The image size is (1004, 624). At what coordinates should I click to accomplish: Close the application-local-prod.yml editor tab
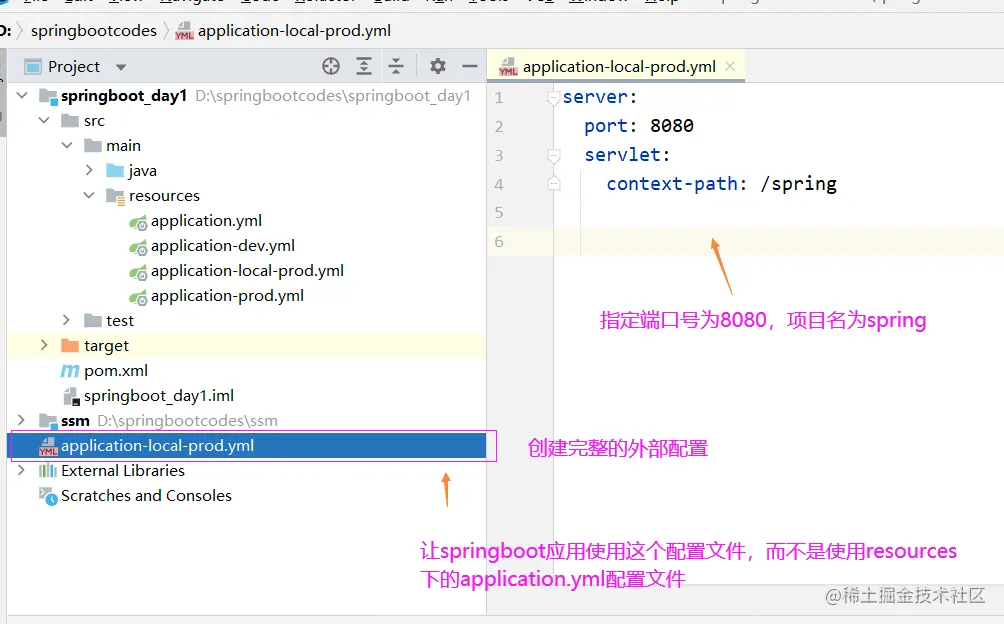click(730, 66)
